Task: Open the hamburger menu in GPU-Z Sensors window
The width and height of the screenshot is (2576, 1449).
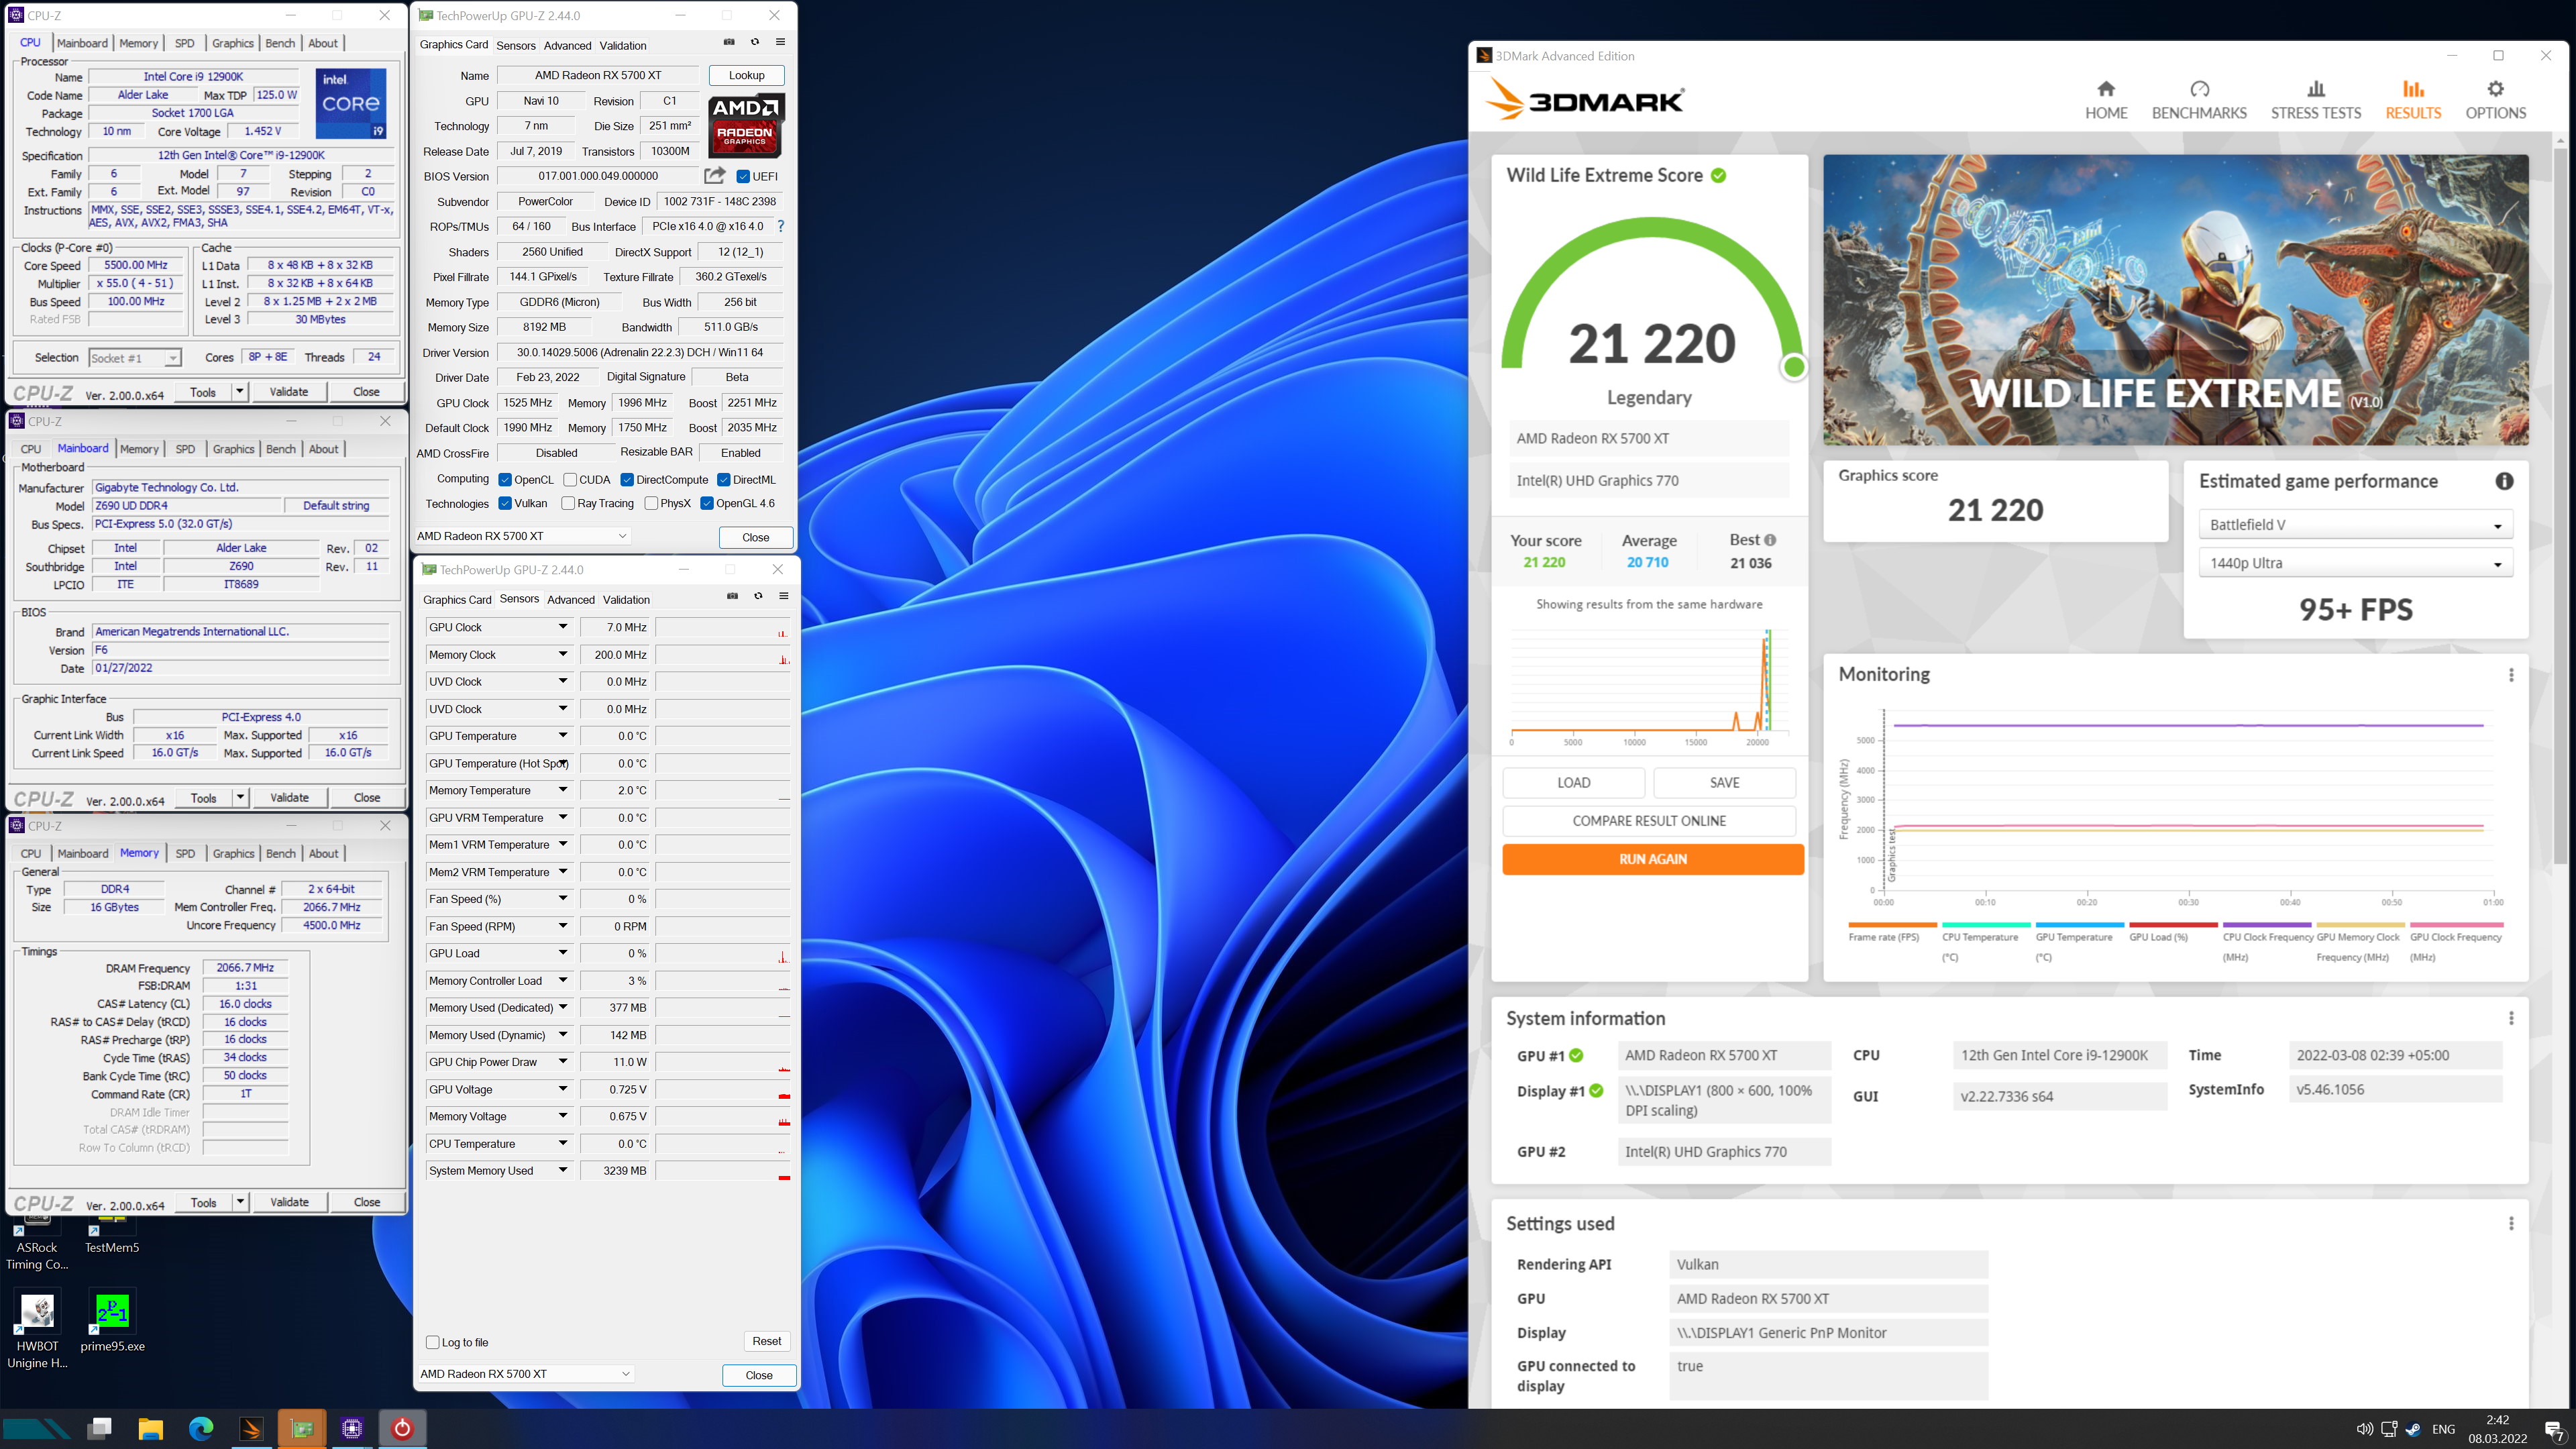Action: coord(783,596)
